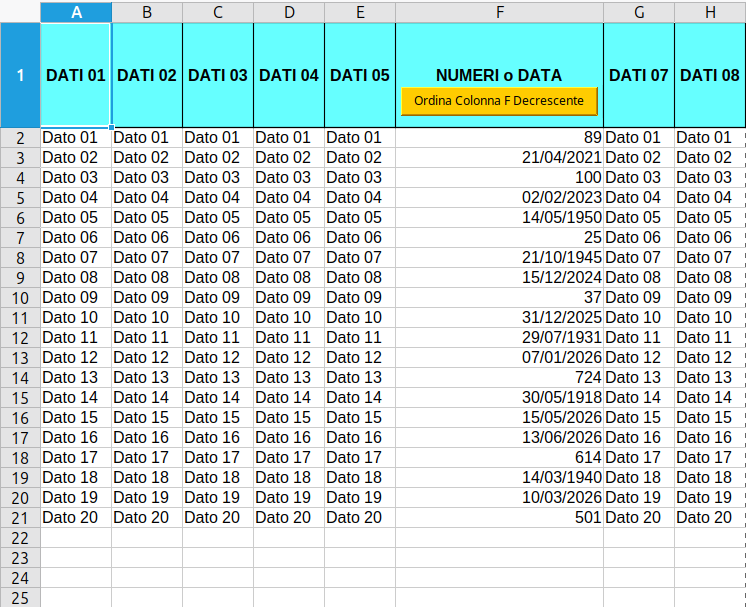Select cell with date 13/06/2026

click(x=500, y=437)
